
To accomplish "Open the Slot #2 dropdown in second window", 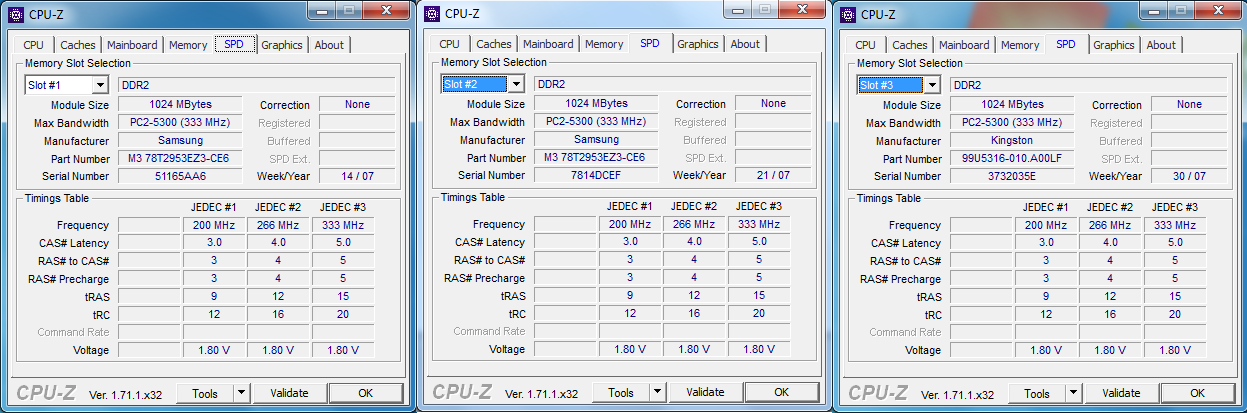I will click(x=515, y=84).
